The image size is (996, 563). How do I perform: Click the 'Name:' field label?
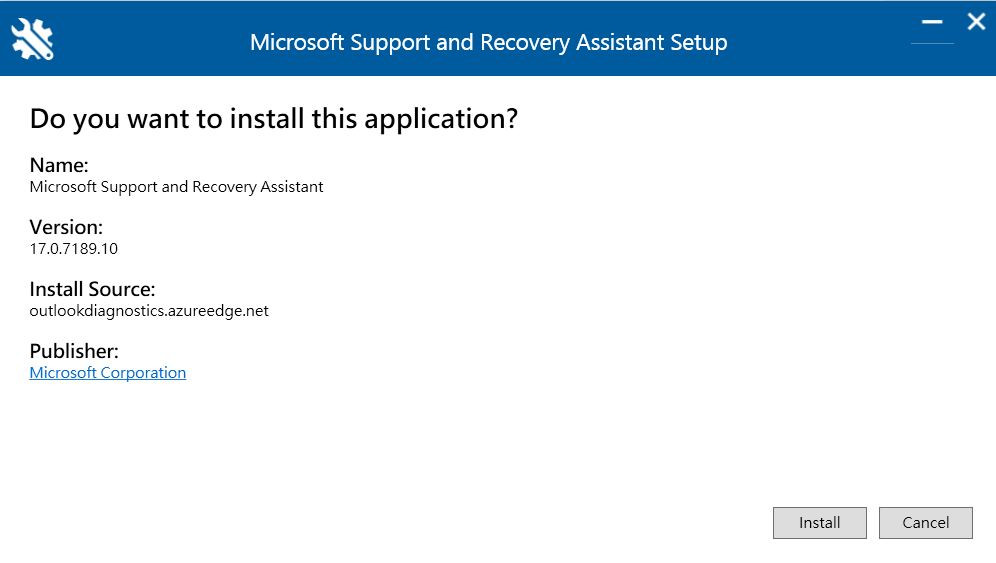tap(59, 165)
